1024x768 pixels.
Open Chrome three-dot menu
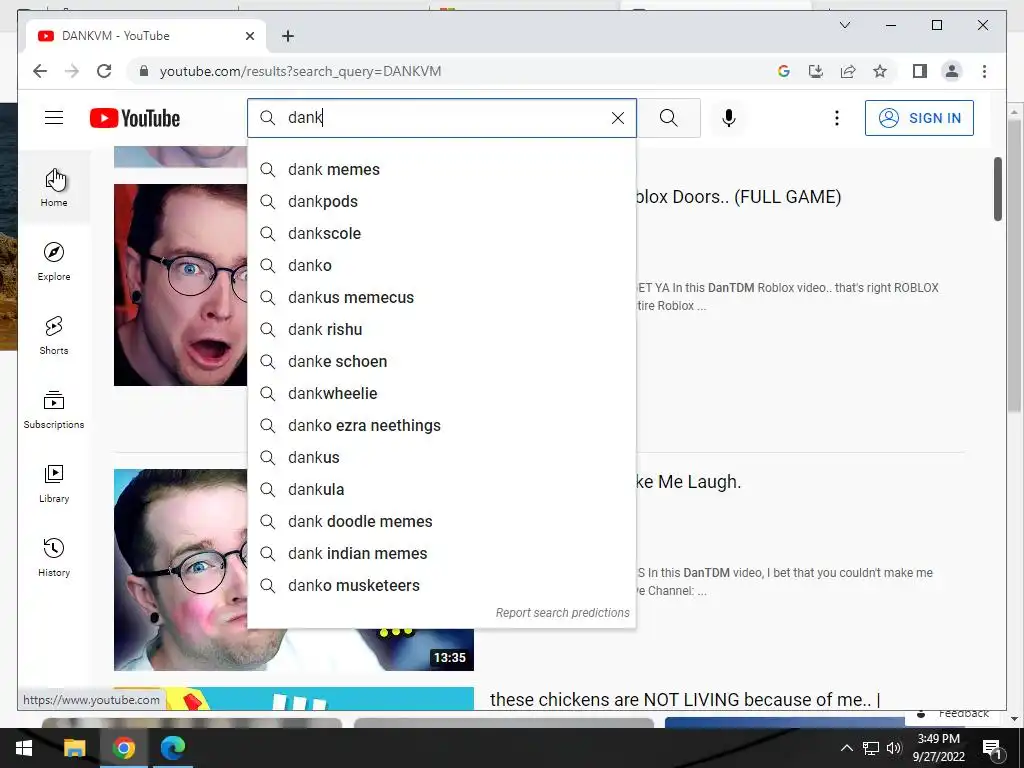pyautogui.click(x=984, y=71)
